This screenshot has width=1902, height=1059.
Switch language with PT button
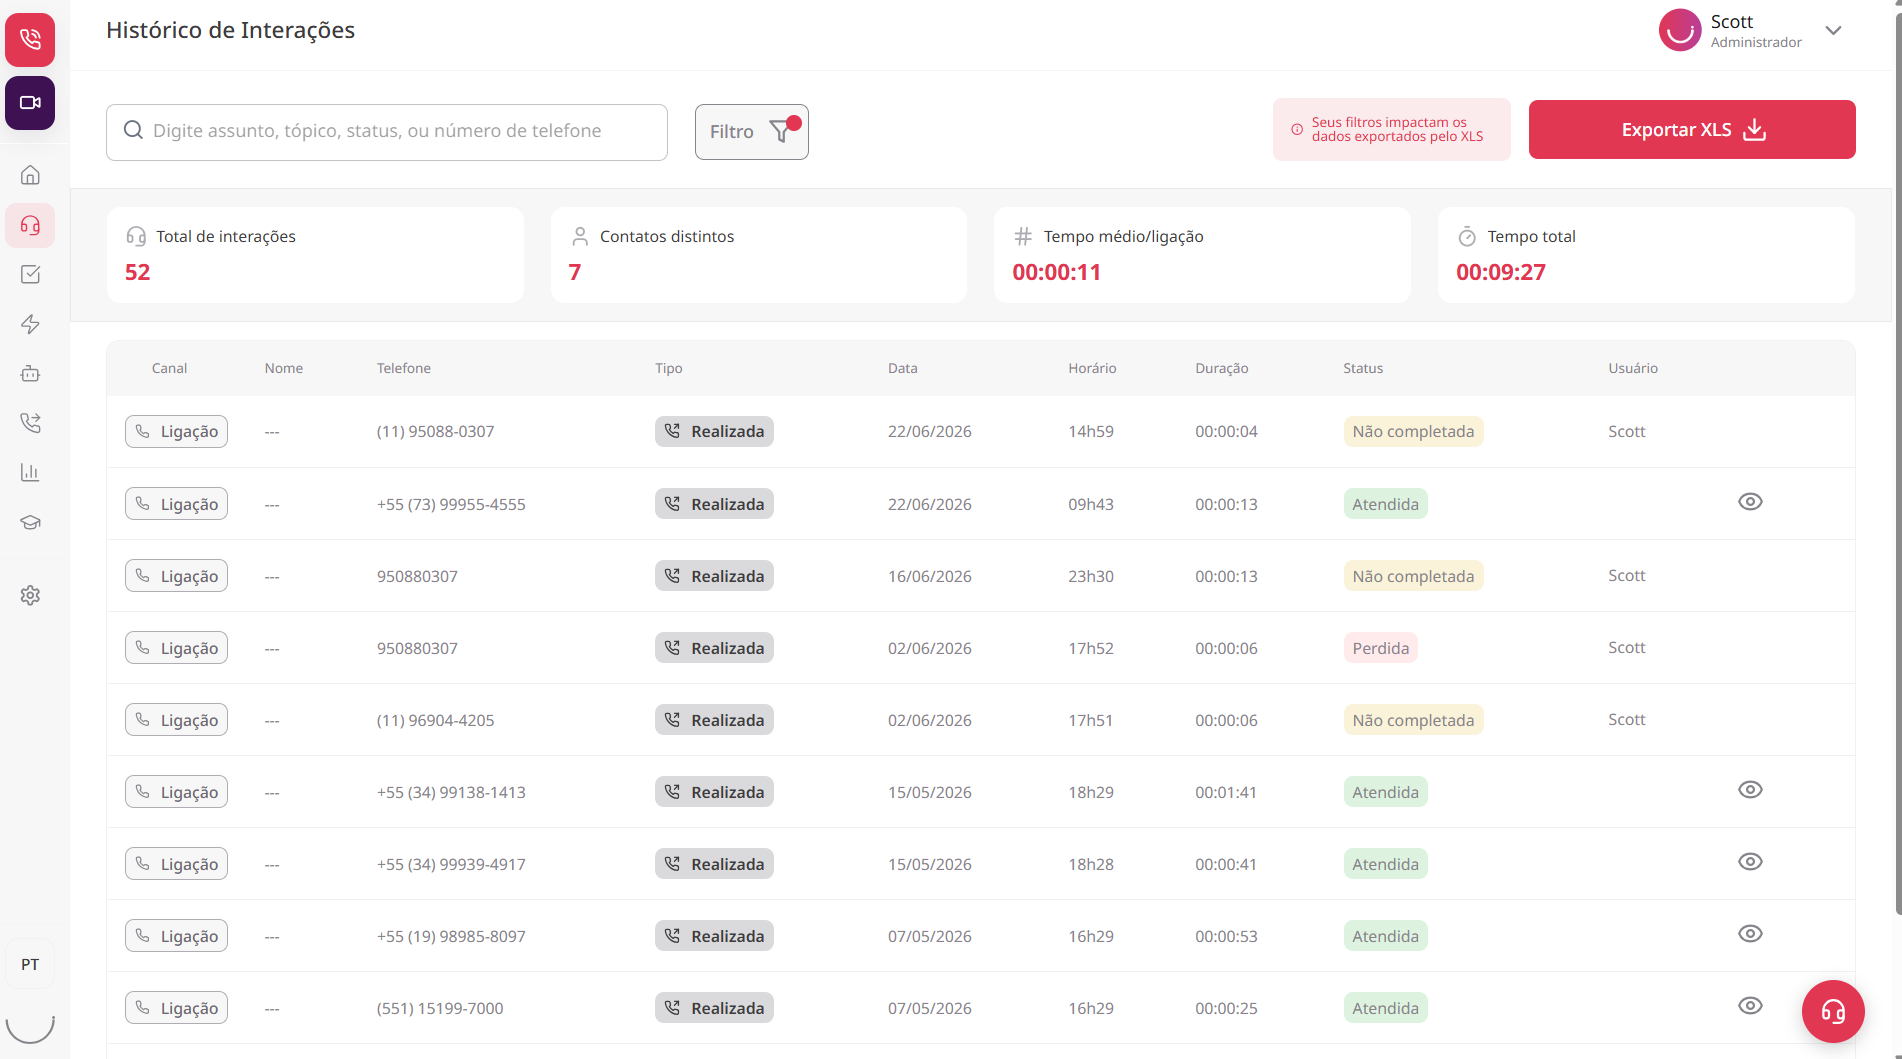(30, 964)
